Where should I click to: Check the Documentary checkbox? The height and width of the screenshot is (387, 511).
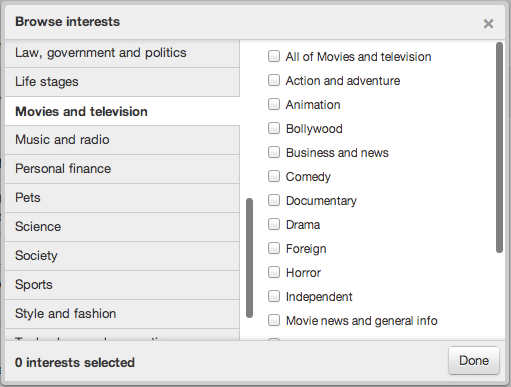(x=274, y=200)
